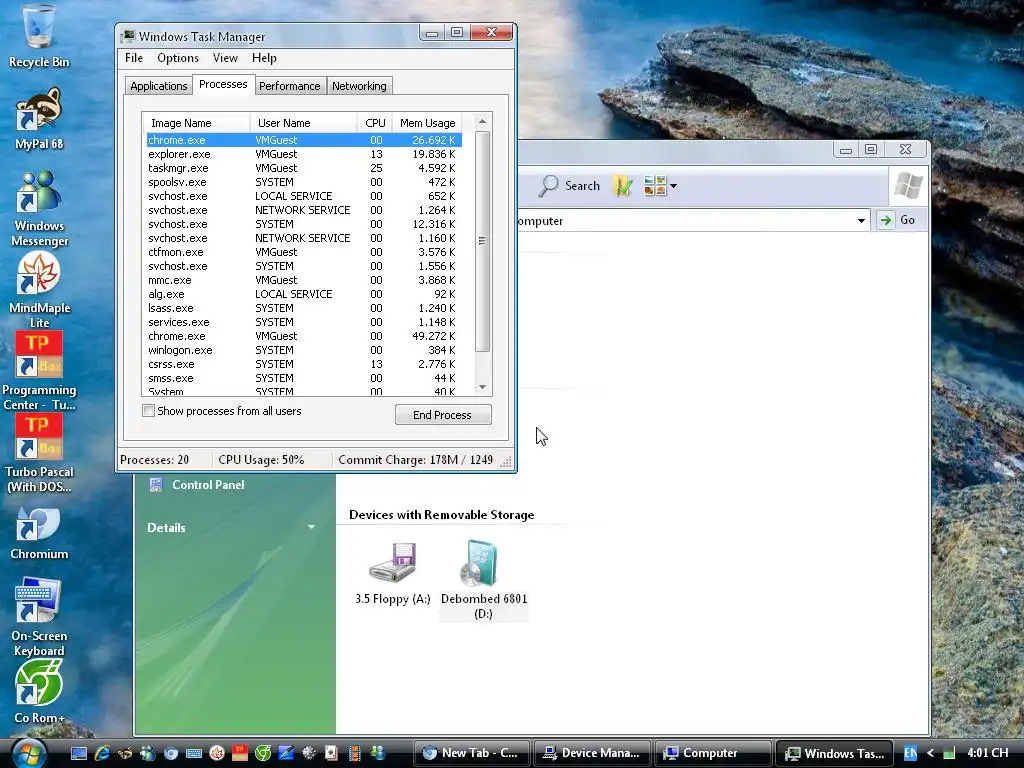This screenshot has width=1024, height=768.
Task: Open the Chromium desktop shortcut
Action: pos(39,534)
